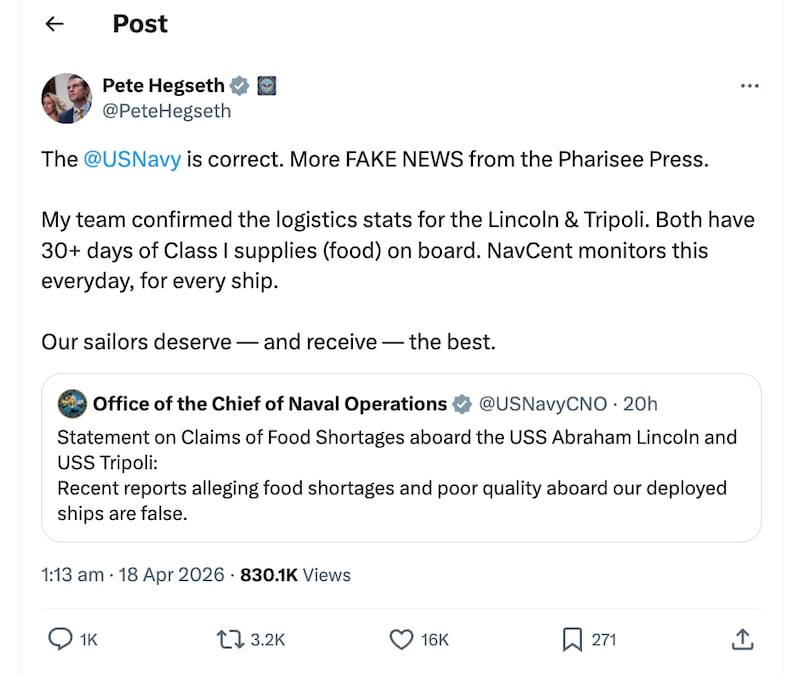Open the @USNavyCNO handle in quote
The height and width of the screenshot is (675, 800).
[x=543, y=404]
